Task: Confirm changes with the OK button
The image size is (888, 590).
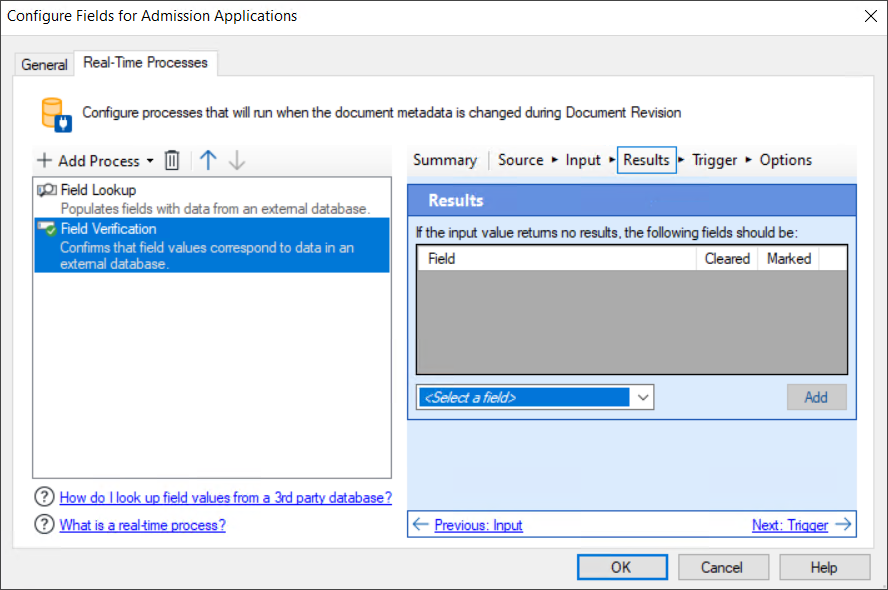Action: coord(622,566)
